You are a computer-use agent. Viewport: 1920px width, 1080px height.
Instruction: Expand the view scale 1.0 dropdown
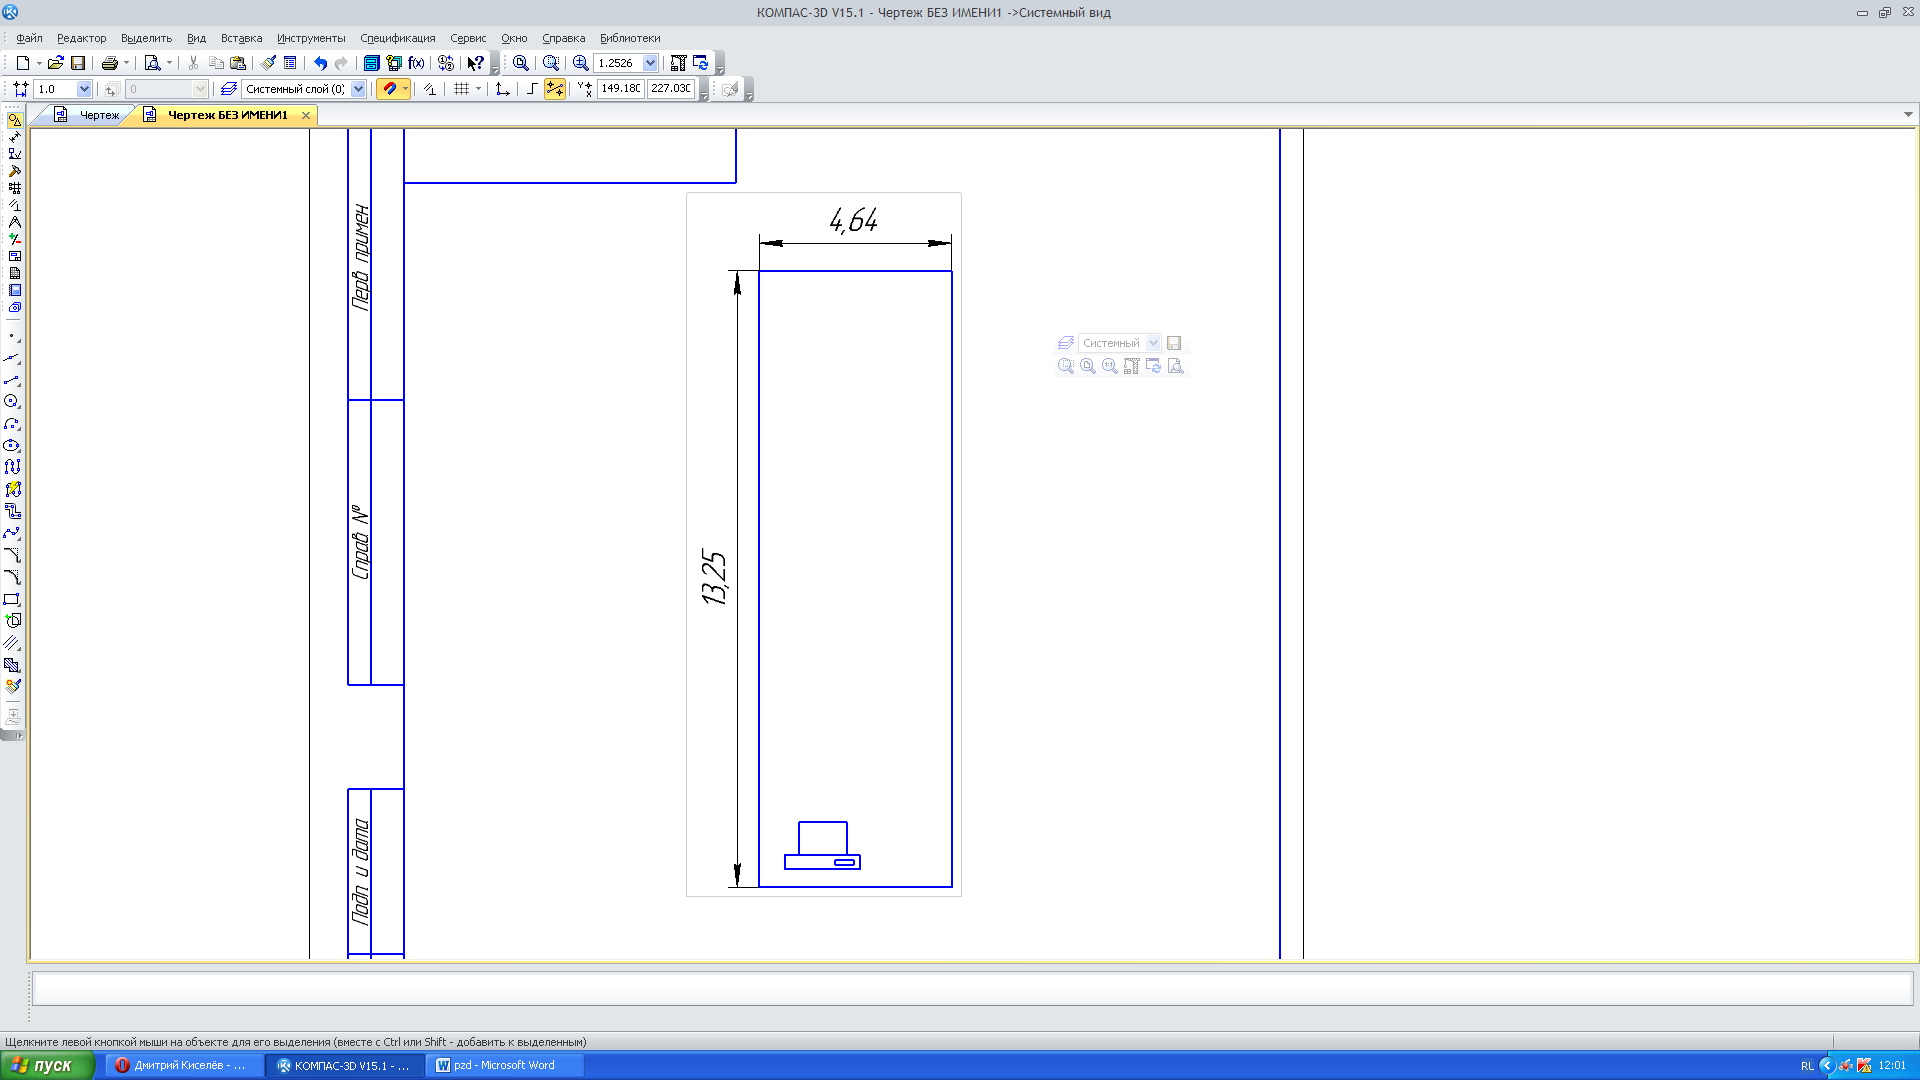84,89
